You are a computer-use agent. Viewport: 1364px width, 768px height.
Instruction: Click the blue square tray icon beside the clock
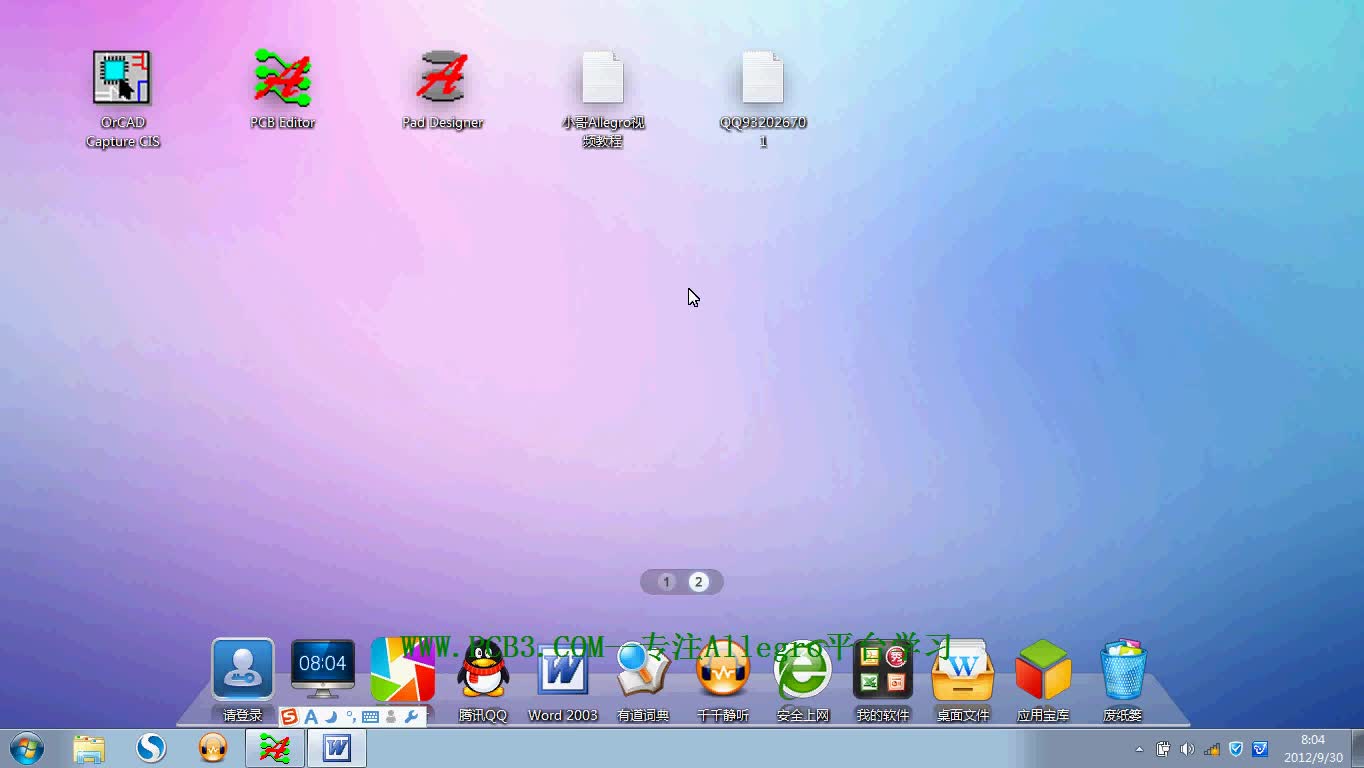tap(1260, 749)
